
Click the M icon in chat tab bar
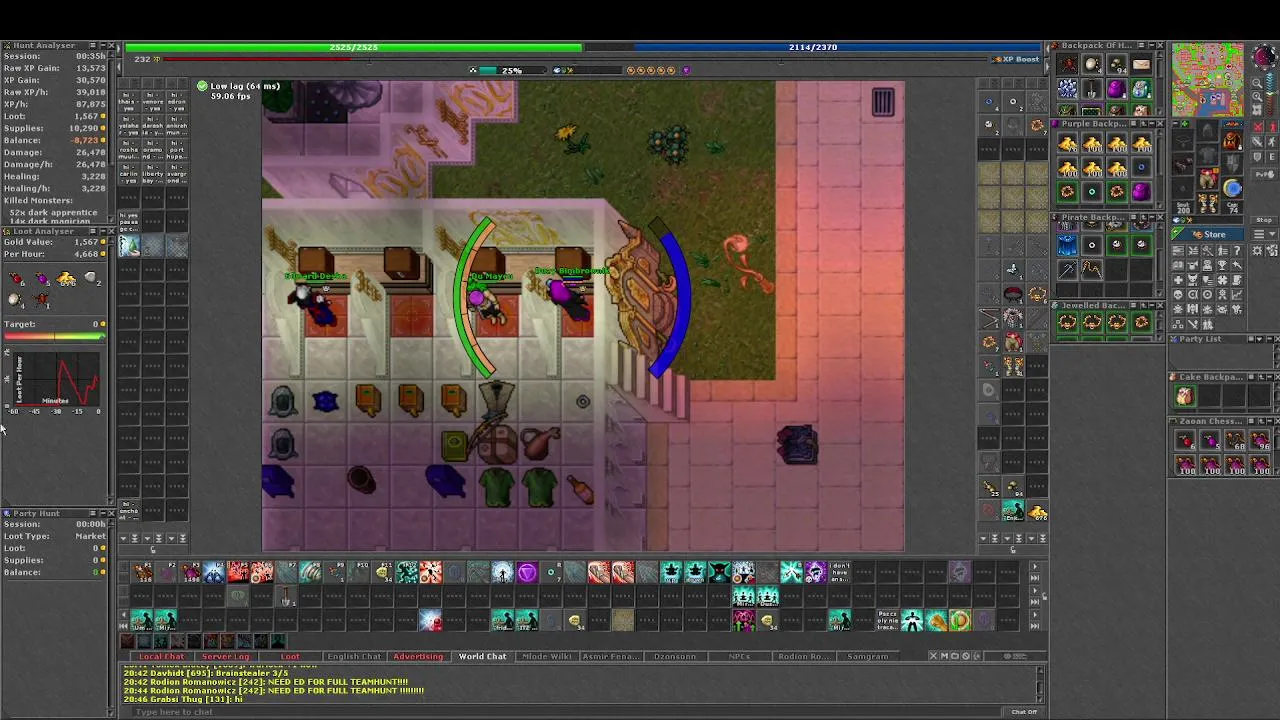(x=944, y=656)
